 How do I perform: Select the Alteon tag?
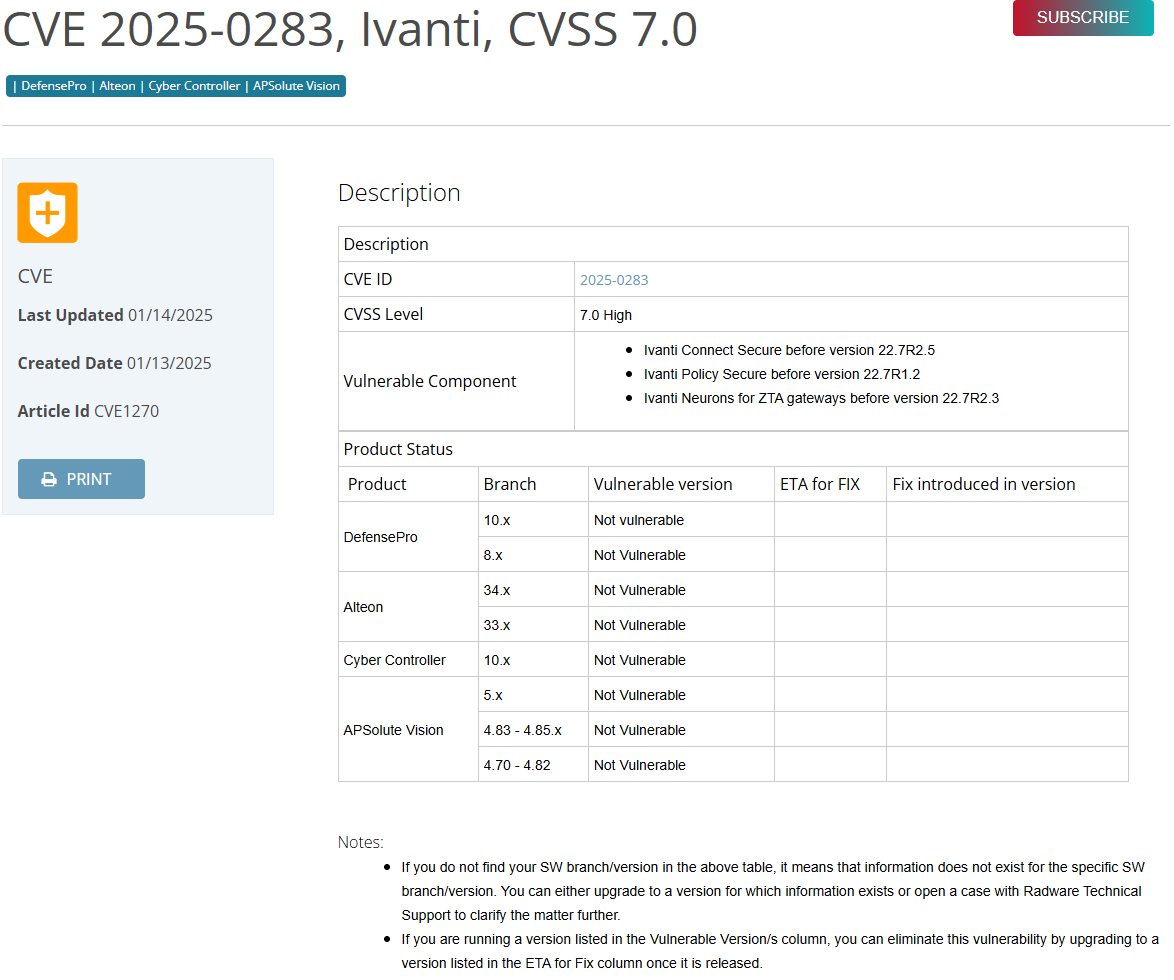[x=118, y=86]
